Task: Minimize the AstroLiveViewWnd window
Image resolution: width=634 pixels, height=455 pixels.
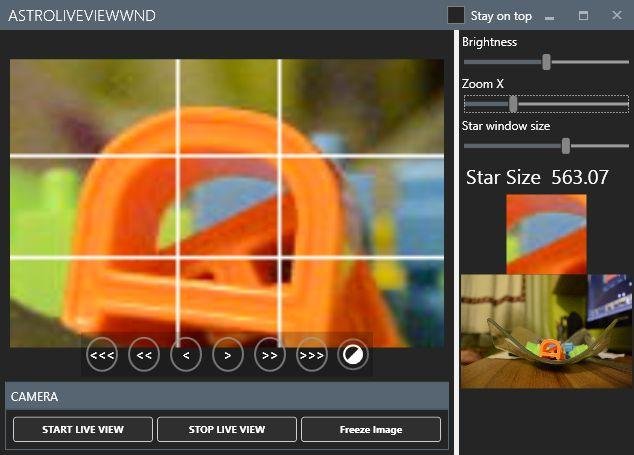Action: tap(550, 16)
